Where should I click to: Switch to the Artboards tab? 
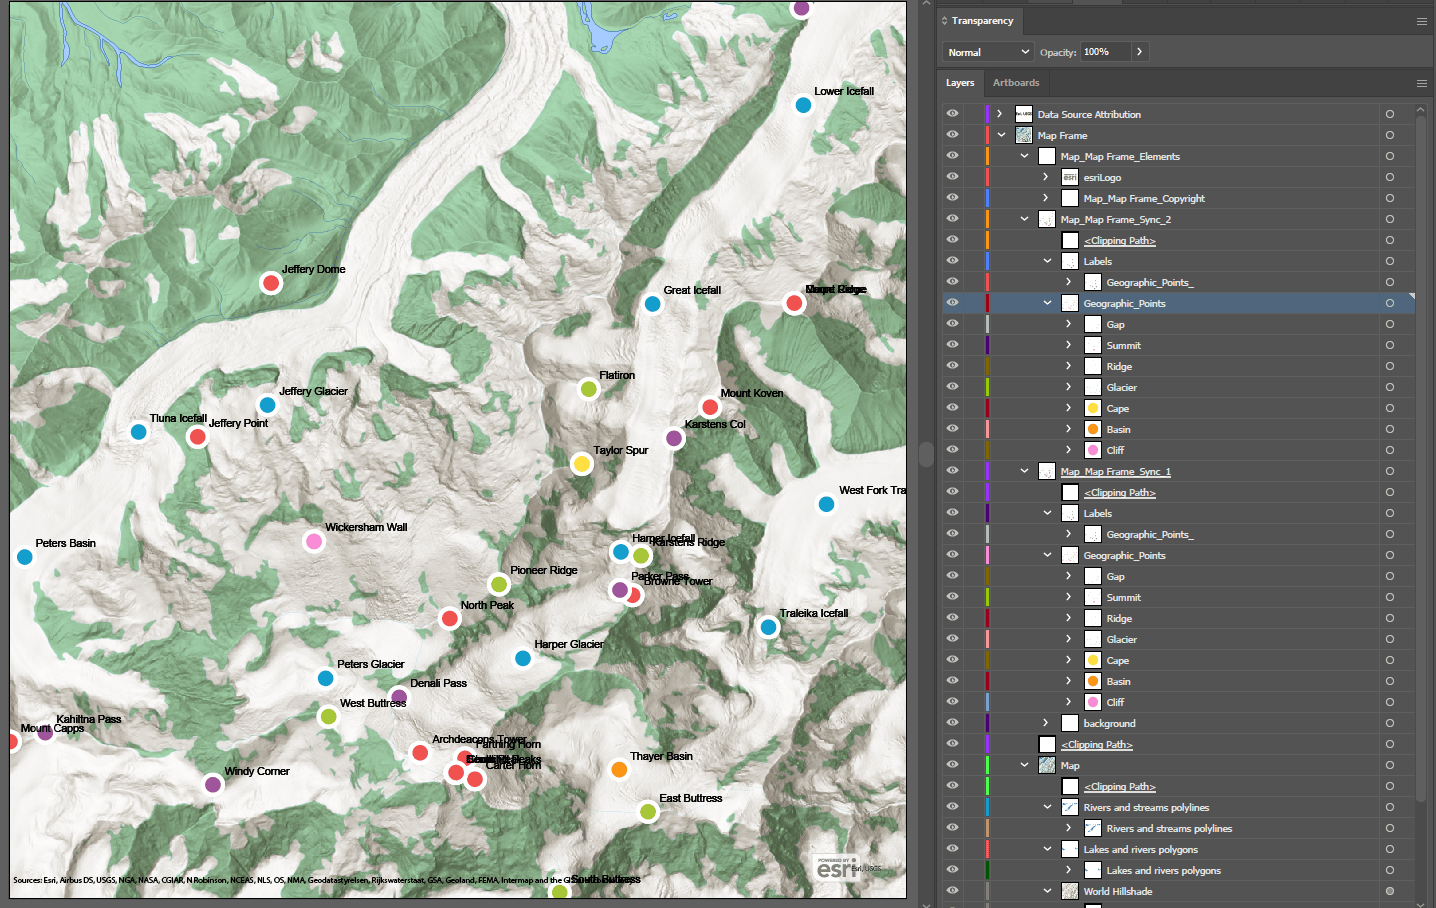pyautogui.click(x=1016, y=83)
